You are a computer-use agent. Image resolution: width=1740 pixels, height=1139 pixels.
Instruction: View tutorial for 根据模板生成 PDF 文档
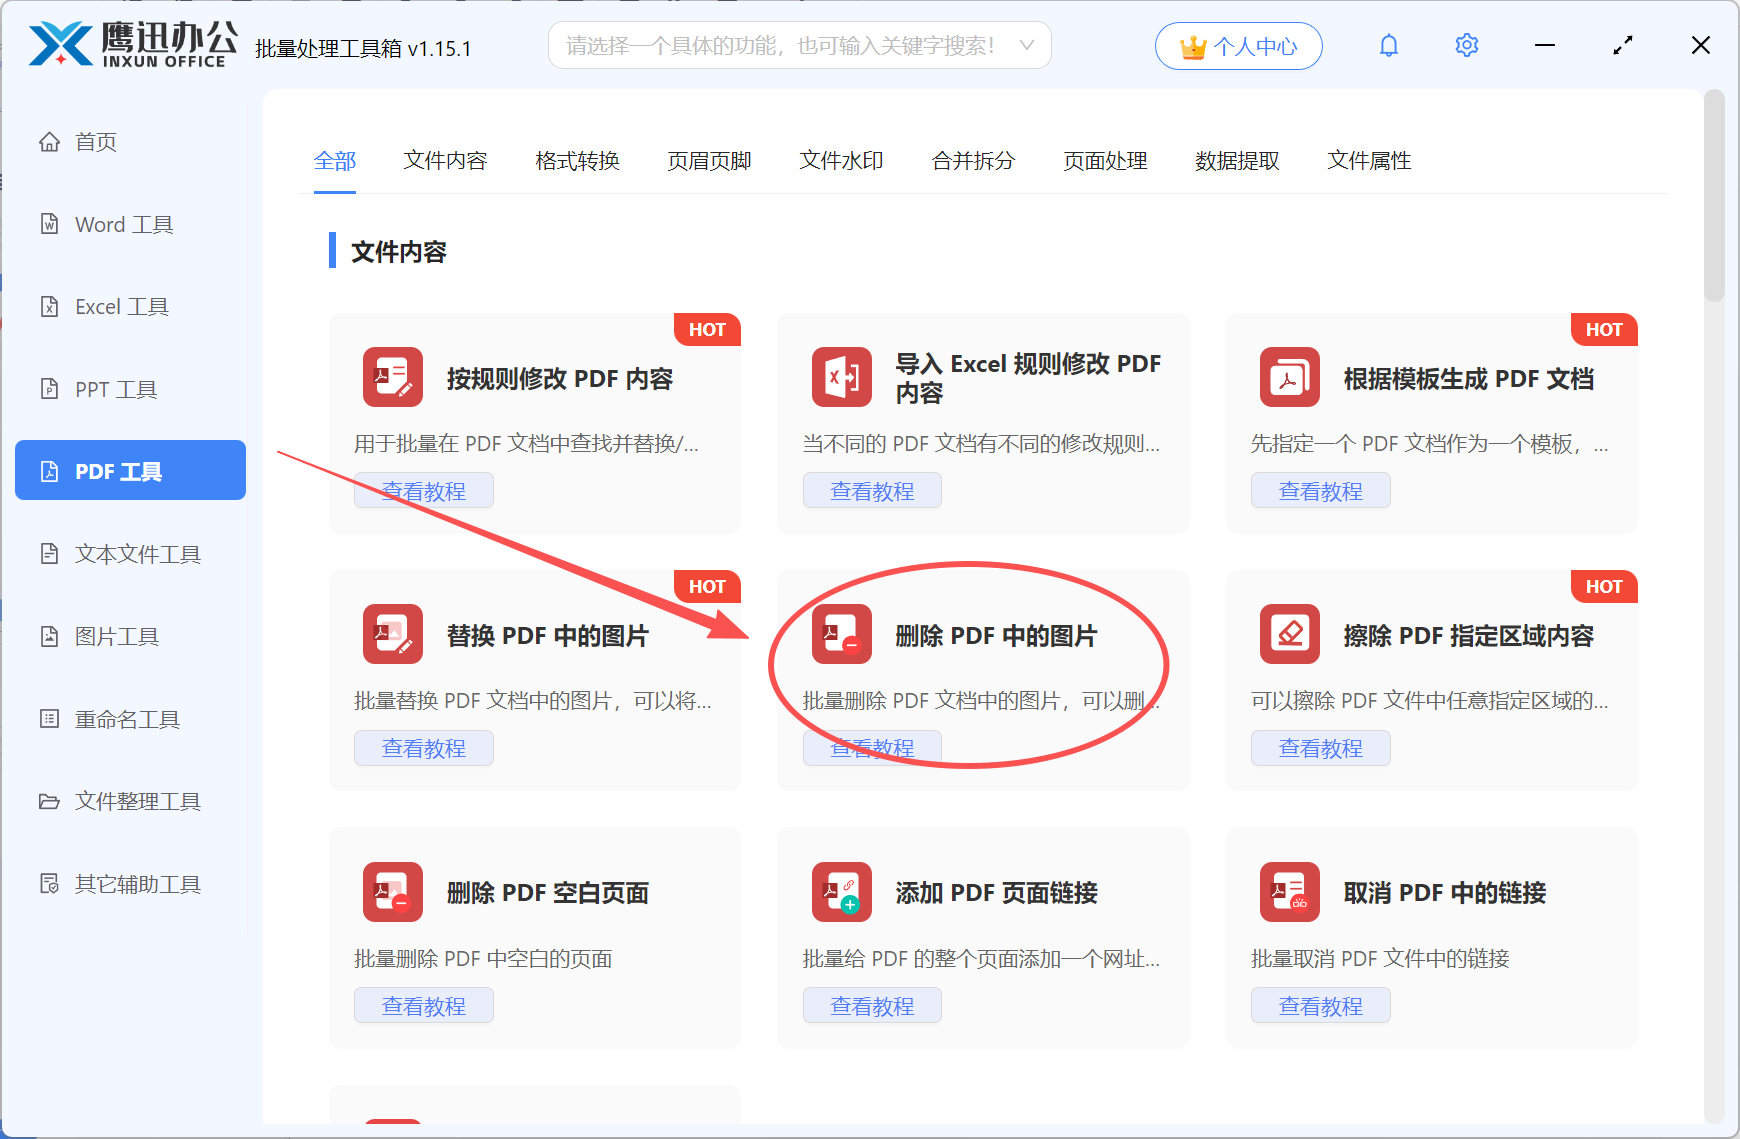tap(1321, 491)
